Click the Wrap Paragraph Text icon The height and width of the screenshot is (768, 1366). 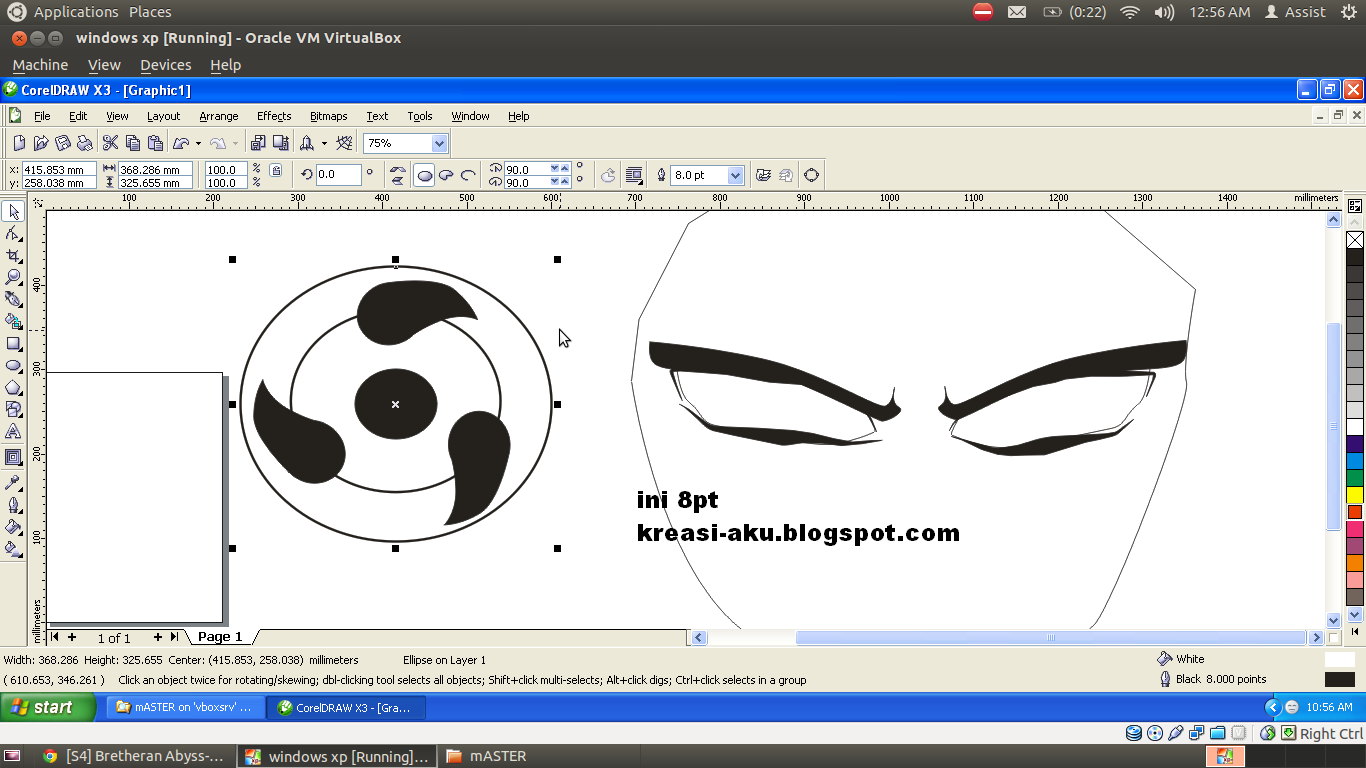634,175
